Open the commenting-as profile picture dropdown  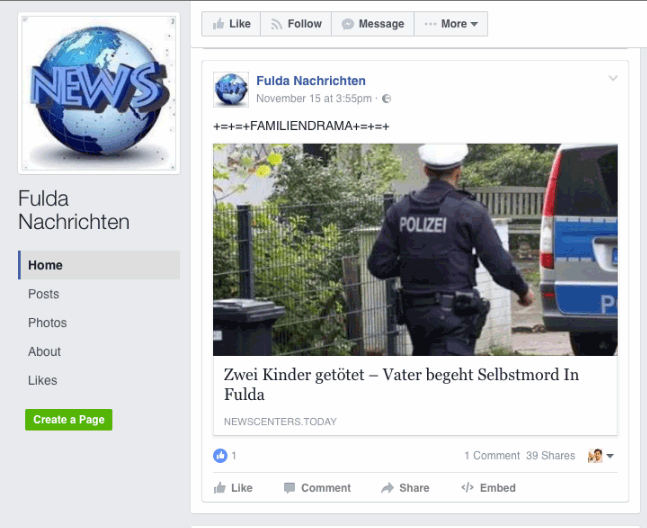coord(601,456)
